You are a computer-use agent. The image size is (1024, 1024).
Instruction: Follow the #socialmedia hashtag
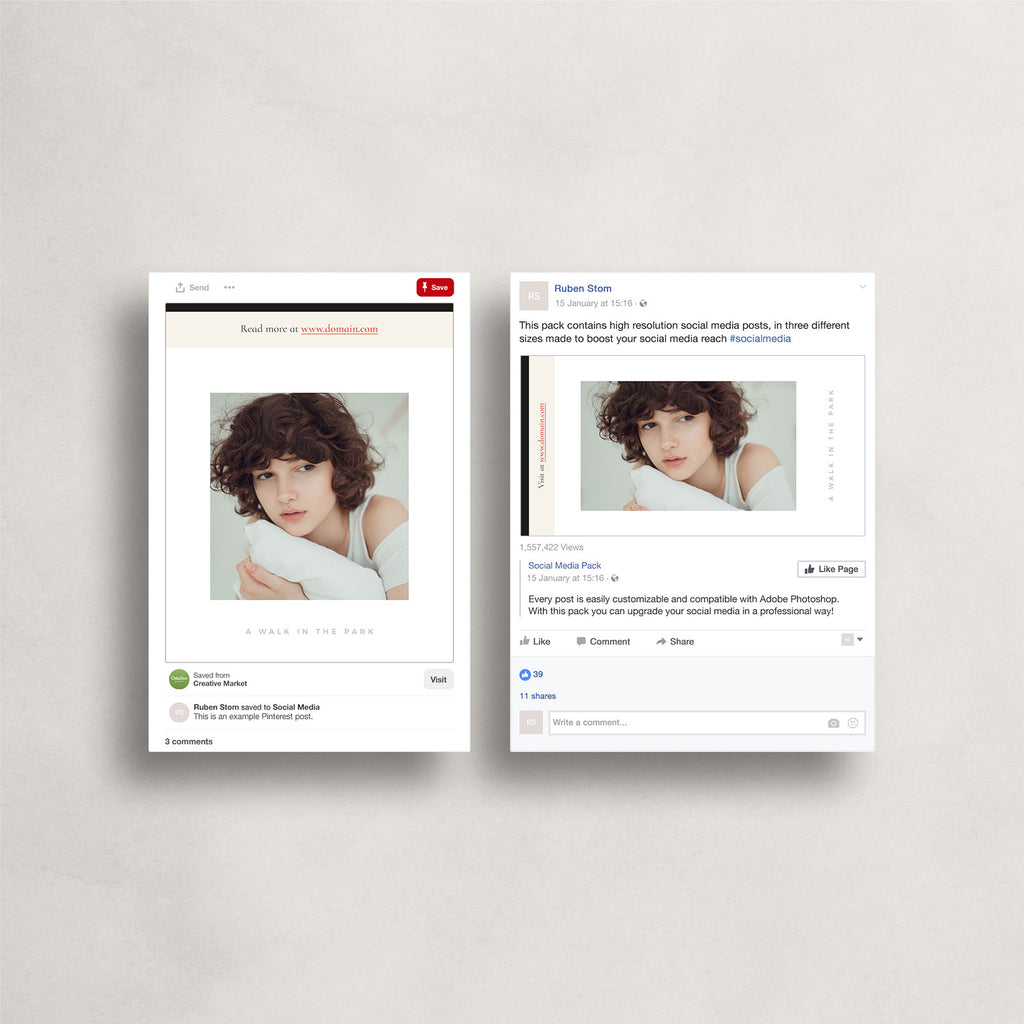pos(760,338)
